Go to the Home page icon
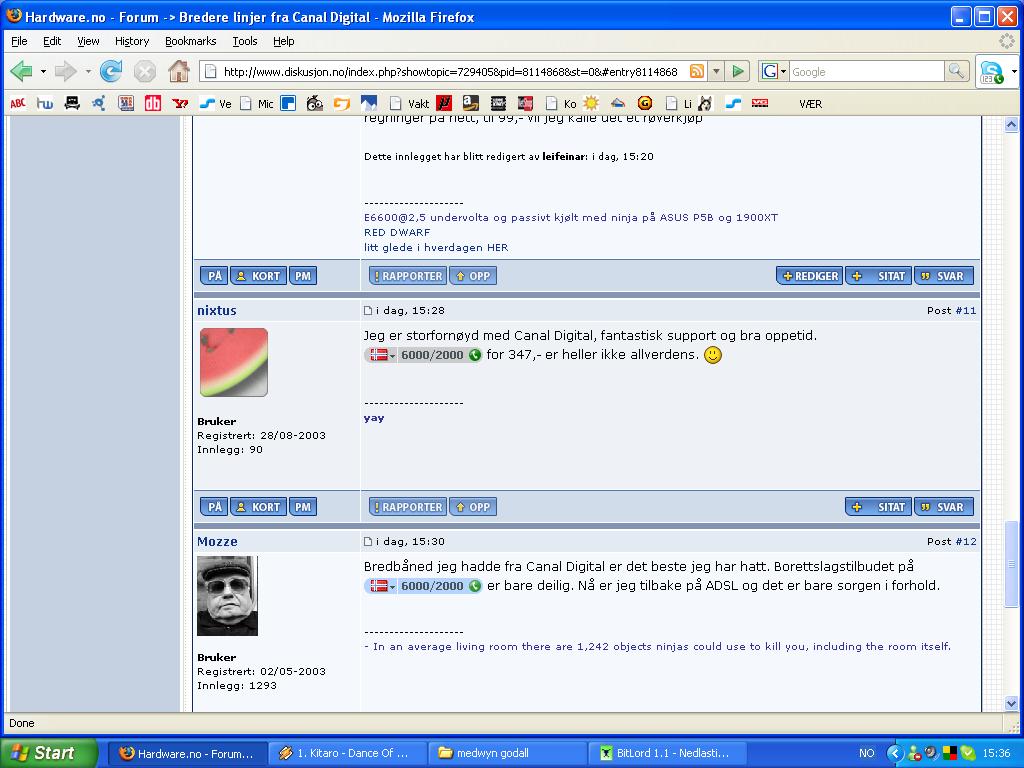Image resolution: width=1024 pixels, height=768 pixels. point(179,71)
